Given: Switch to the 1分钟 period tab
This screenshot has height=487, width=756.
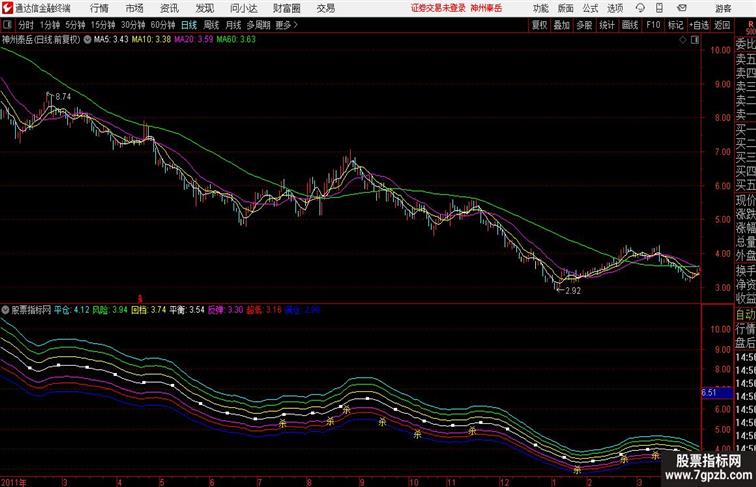Looking at the screenshot, I should (x=50, y=25).
